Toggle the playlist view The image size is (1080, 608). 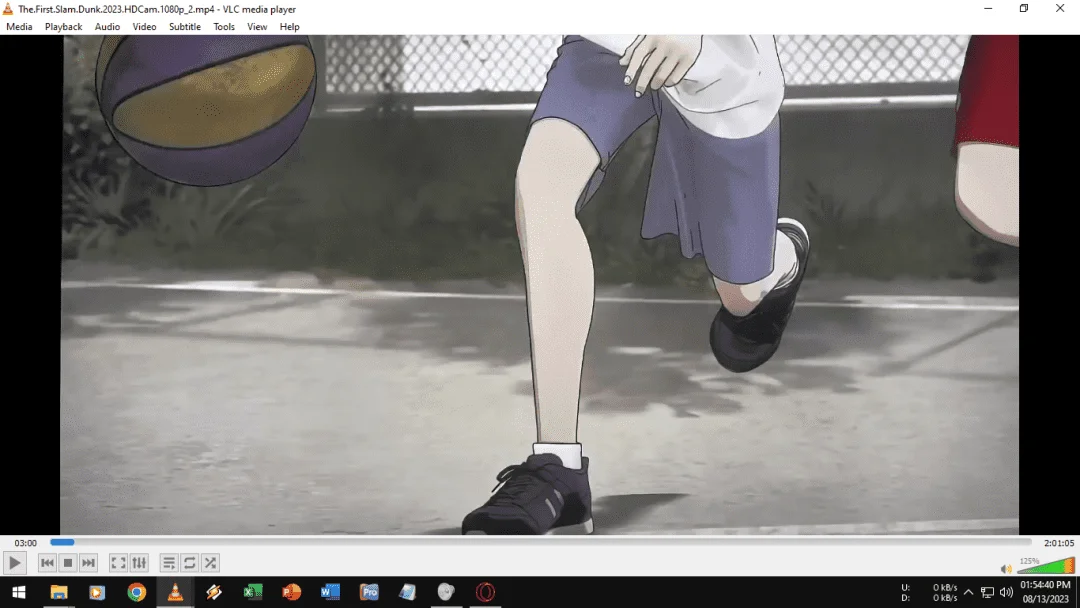coord(169,563)
